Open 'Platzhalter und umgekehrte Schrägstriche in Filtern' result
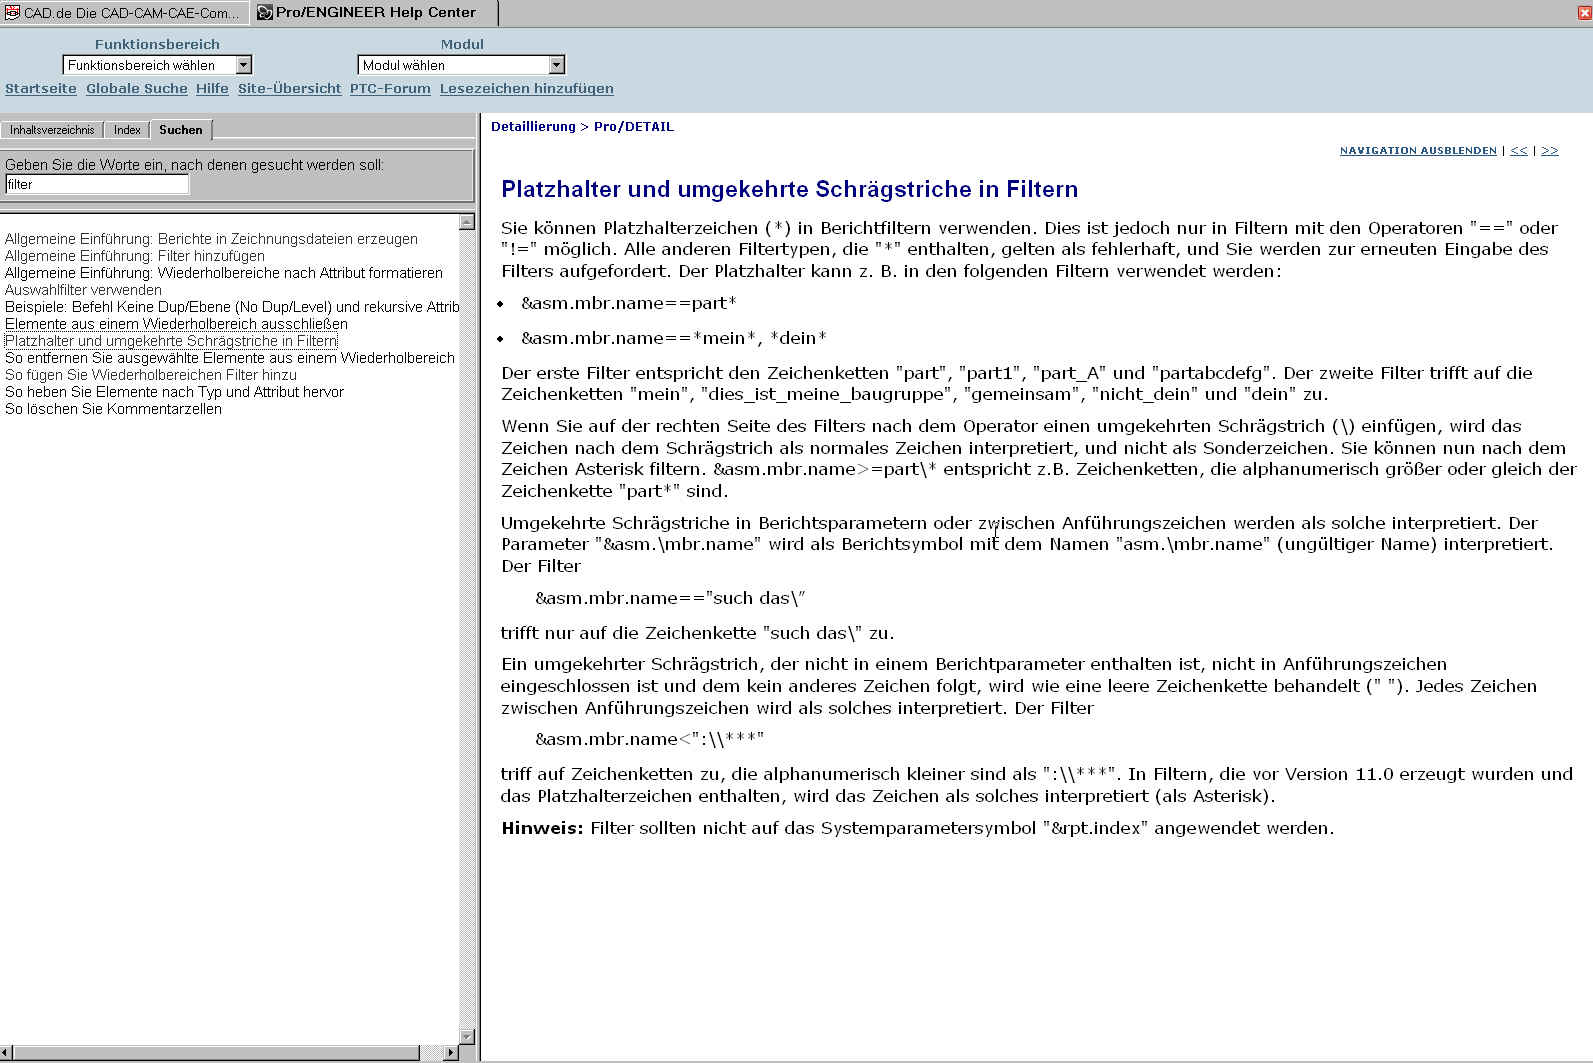Screen dimensions: 1593x1063 point(171,341)
